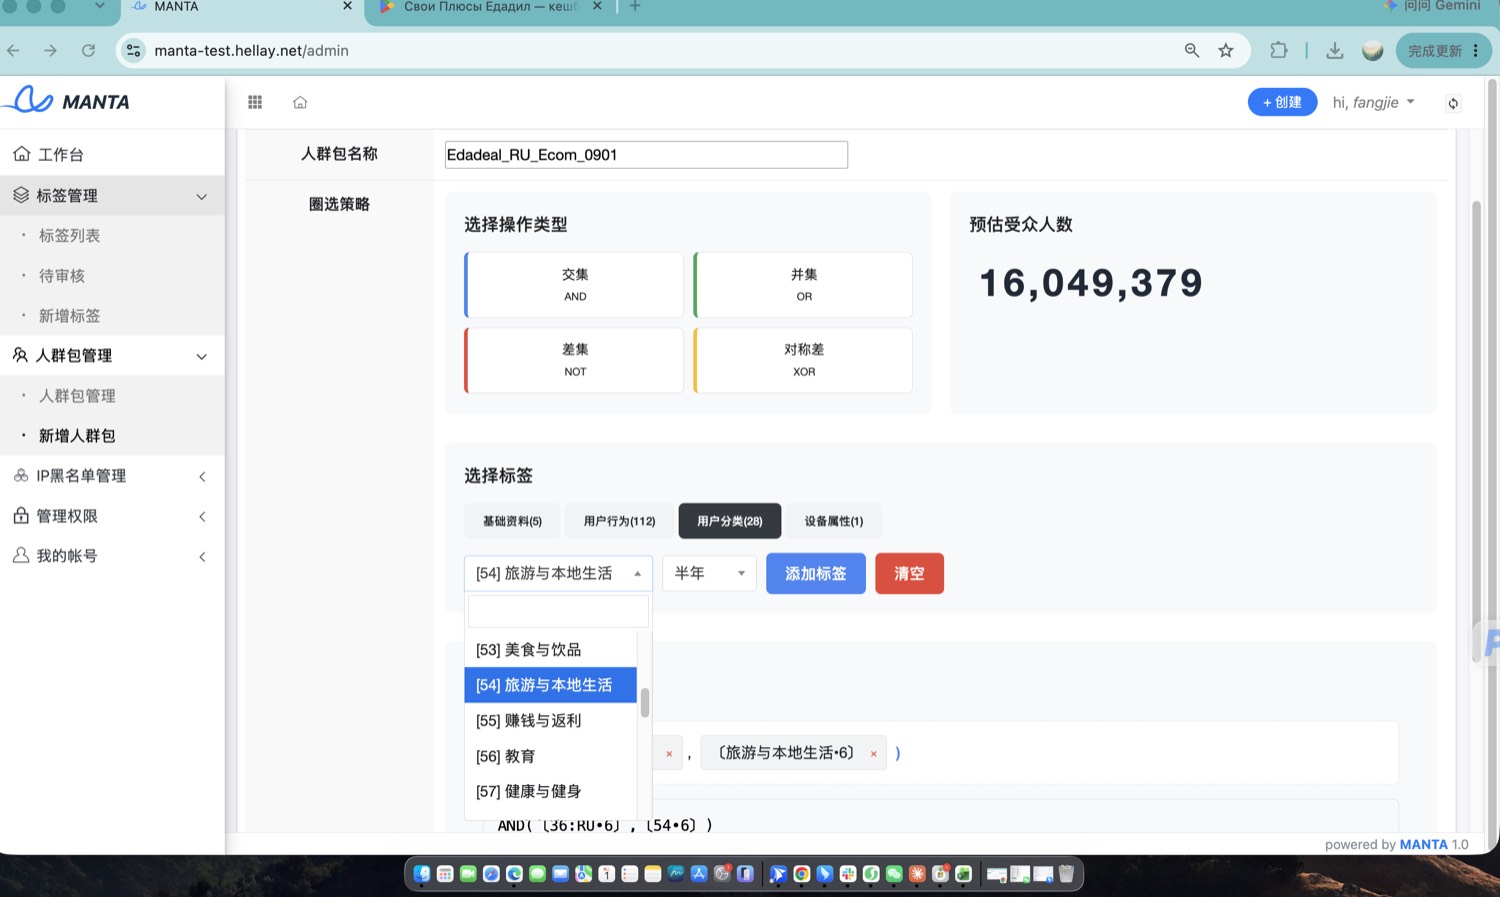
Task: Open the apps grid icon in header
Action: click(x=255, y=102)
